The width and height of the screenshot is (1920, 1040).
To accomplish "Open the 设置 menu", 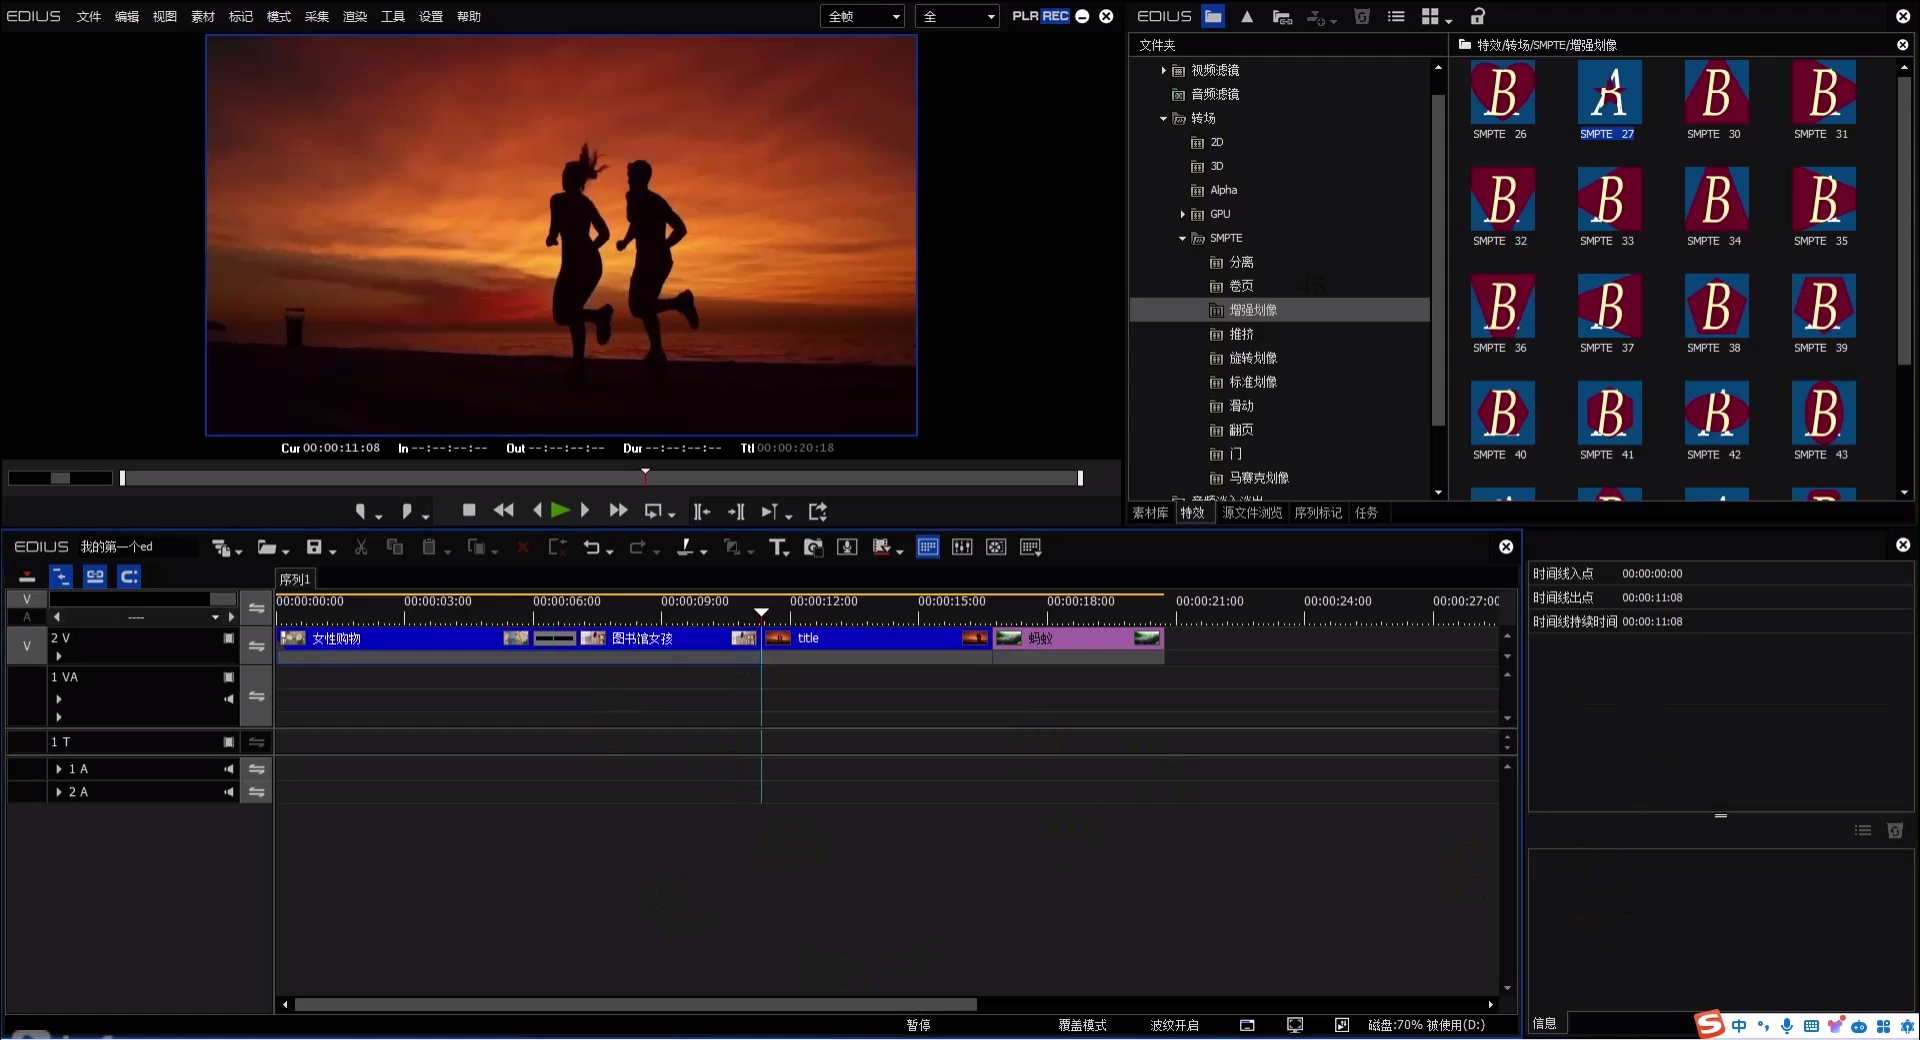I will [431, 16].
